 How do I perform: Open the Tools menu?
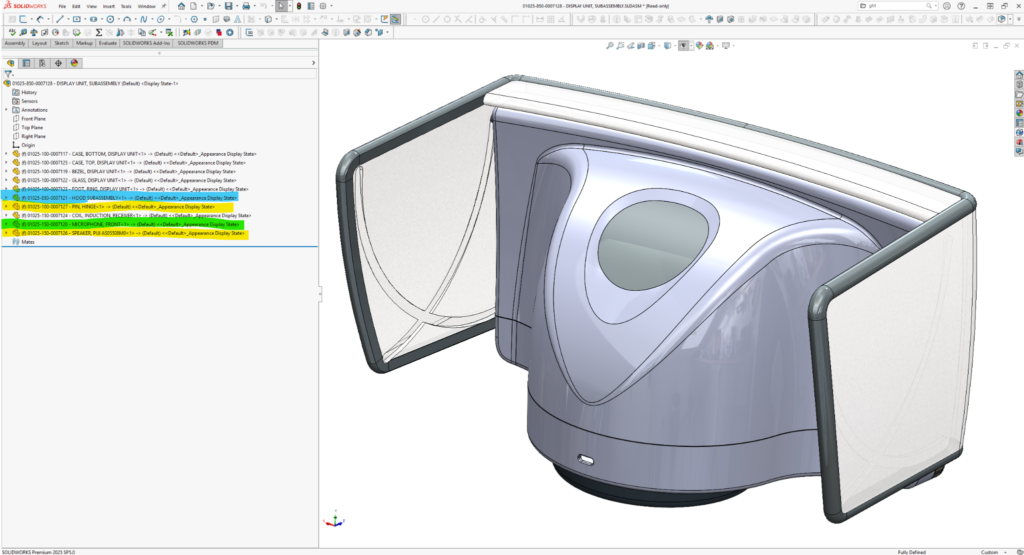126,7
